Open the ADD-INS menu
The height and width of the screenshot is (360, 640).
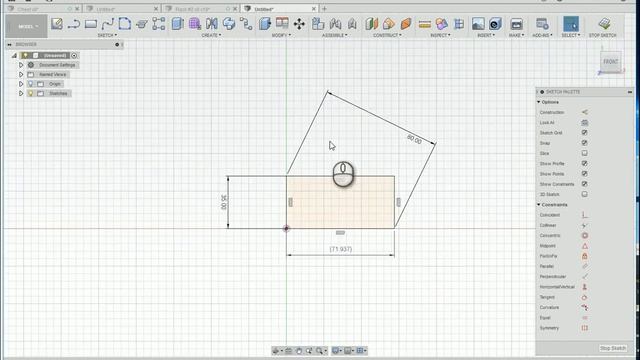pos(542,35)
